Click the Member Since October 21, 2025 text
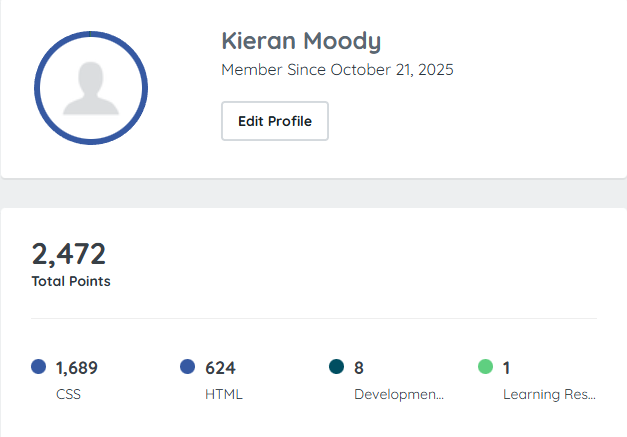The height and width of the screenshot is (437, 627). pyautogui.click(x=337, y=70)
